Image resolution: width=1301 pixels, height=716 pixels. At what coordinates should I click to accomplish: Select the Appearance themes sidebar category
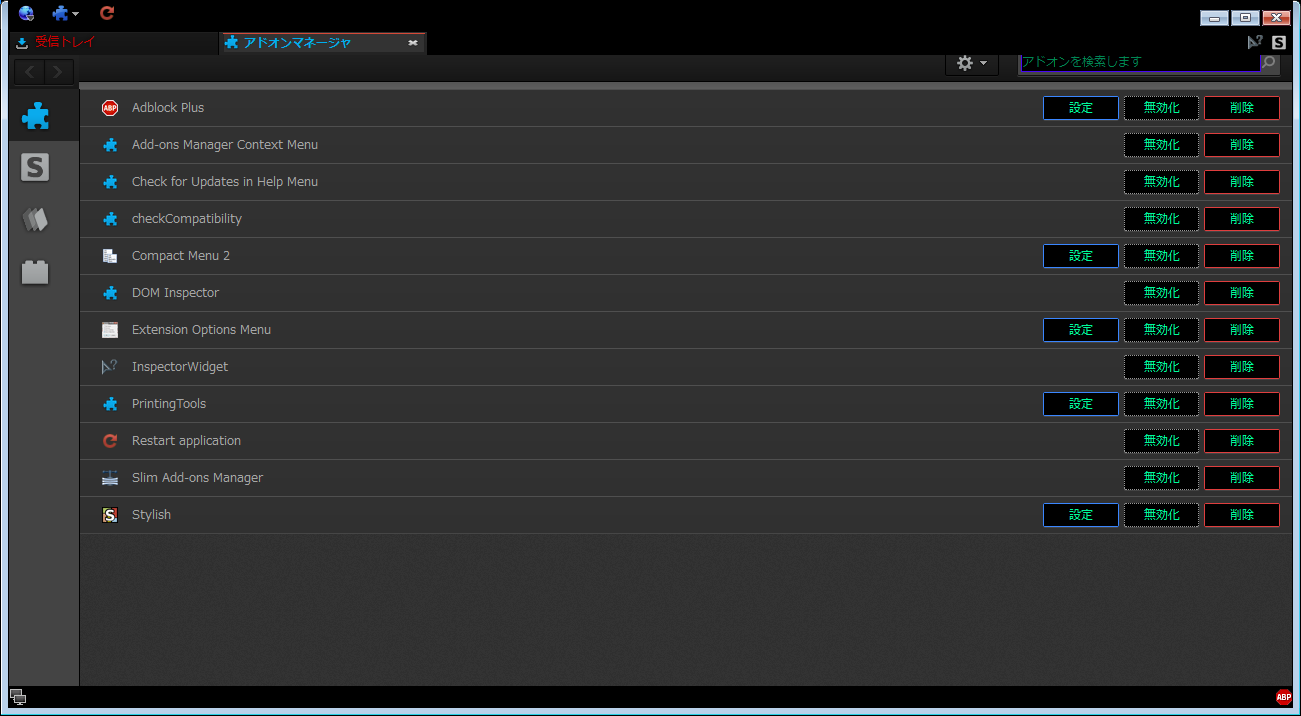[36, 220]
